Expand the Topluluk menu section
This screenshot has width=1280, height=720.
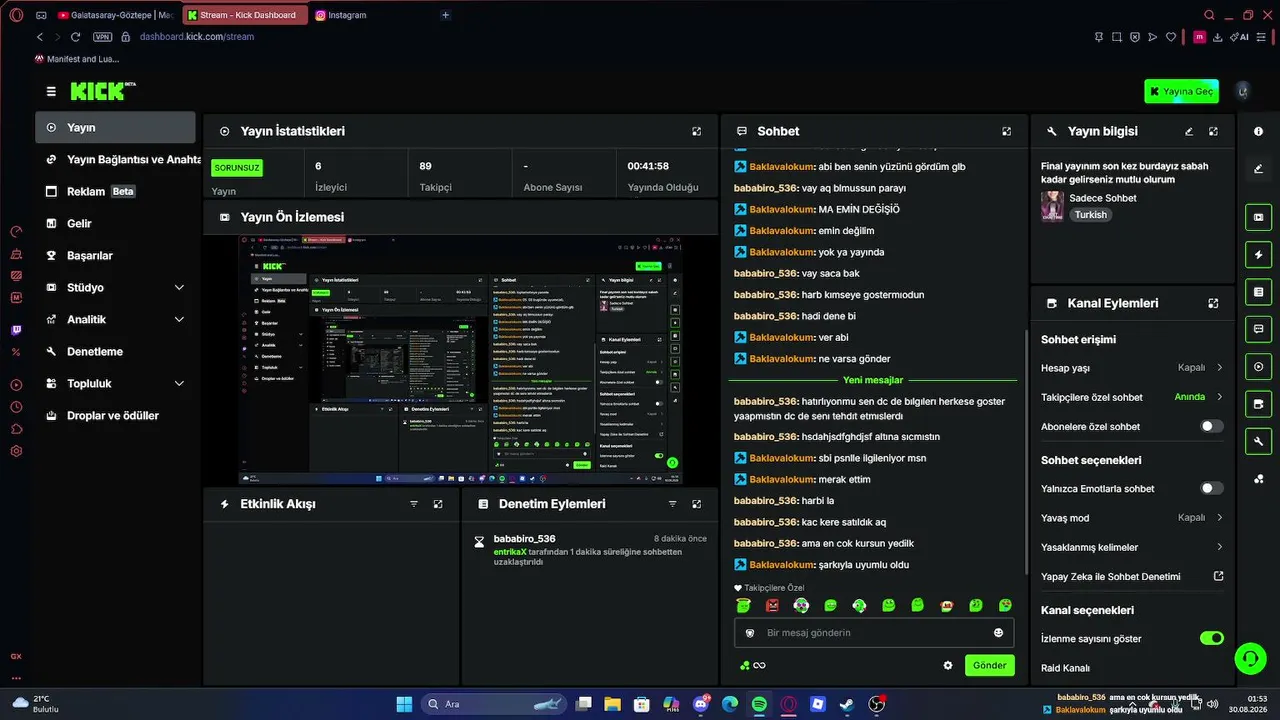(x=116, y=383)
